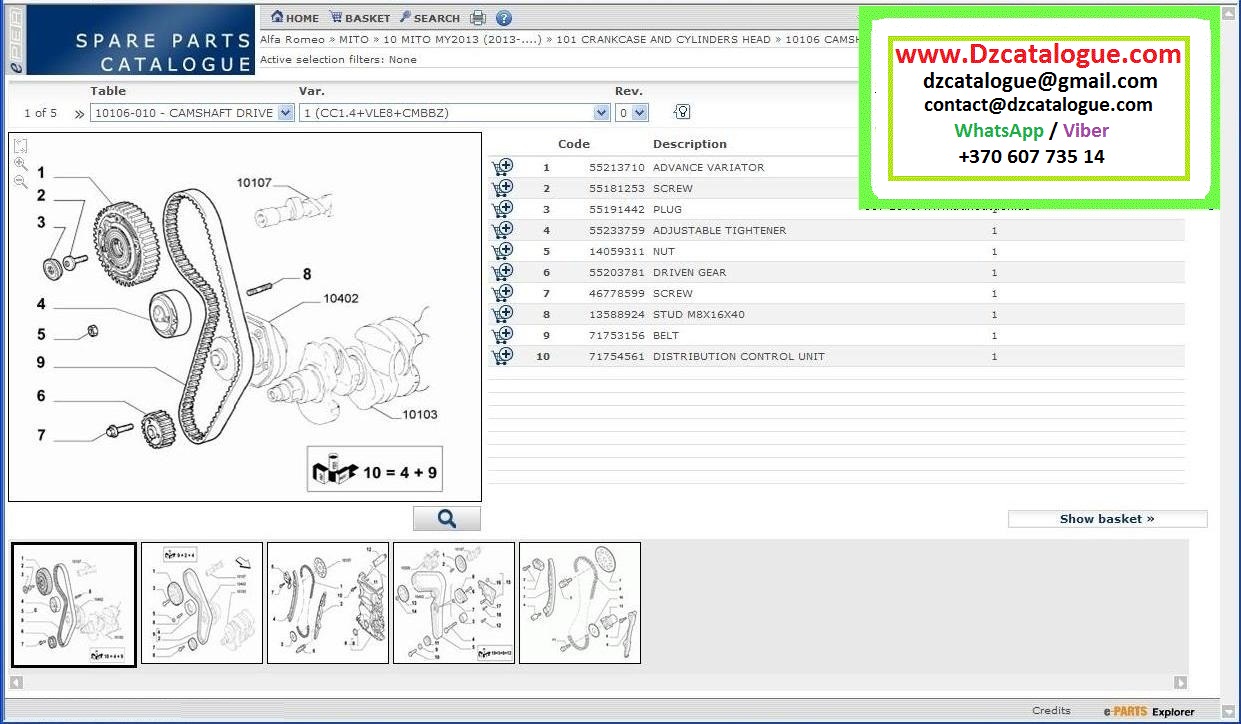Viewport: 1241px width, 724px height.
Task: Click the STUD M8X16X40 description
Action: 698,314
